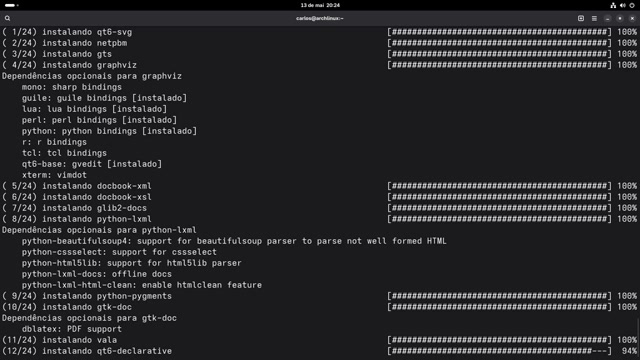Click the qt6-declarative progress bar at 94%
Image resolution: width=640 pixels, height=360 pixels.
pos(500,351)
